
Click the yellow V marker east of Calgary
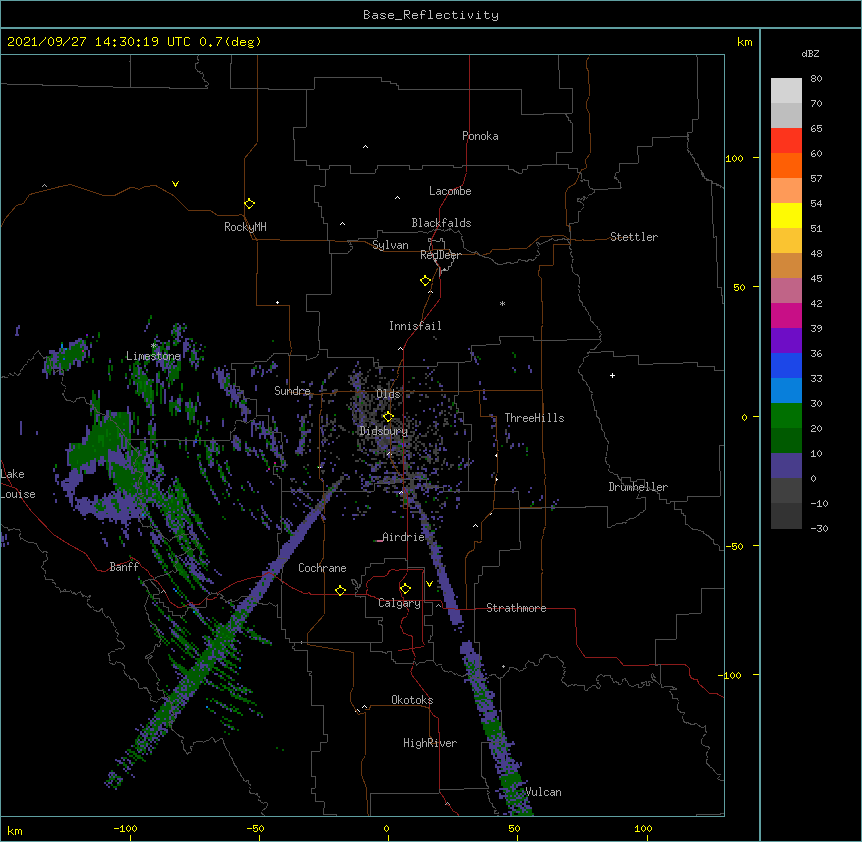[429, 584]
